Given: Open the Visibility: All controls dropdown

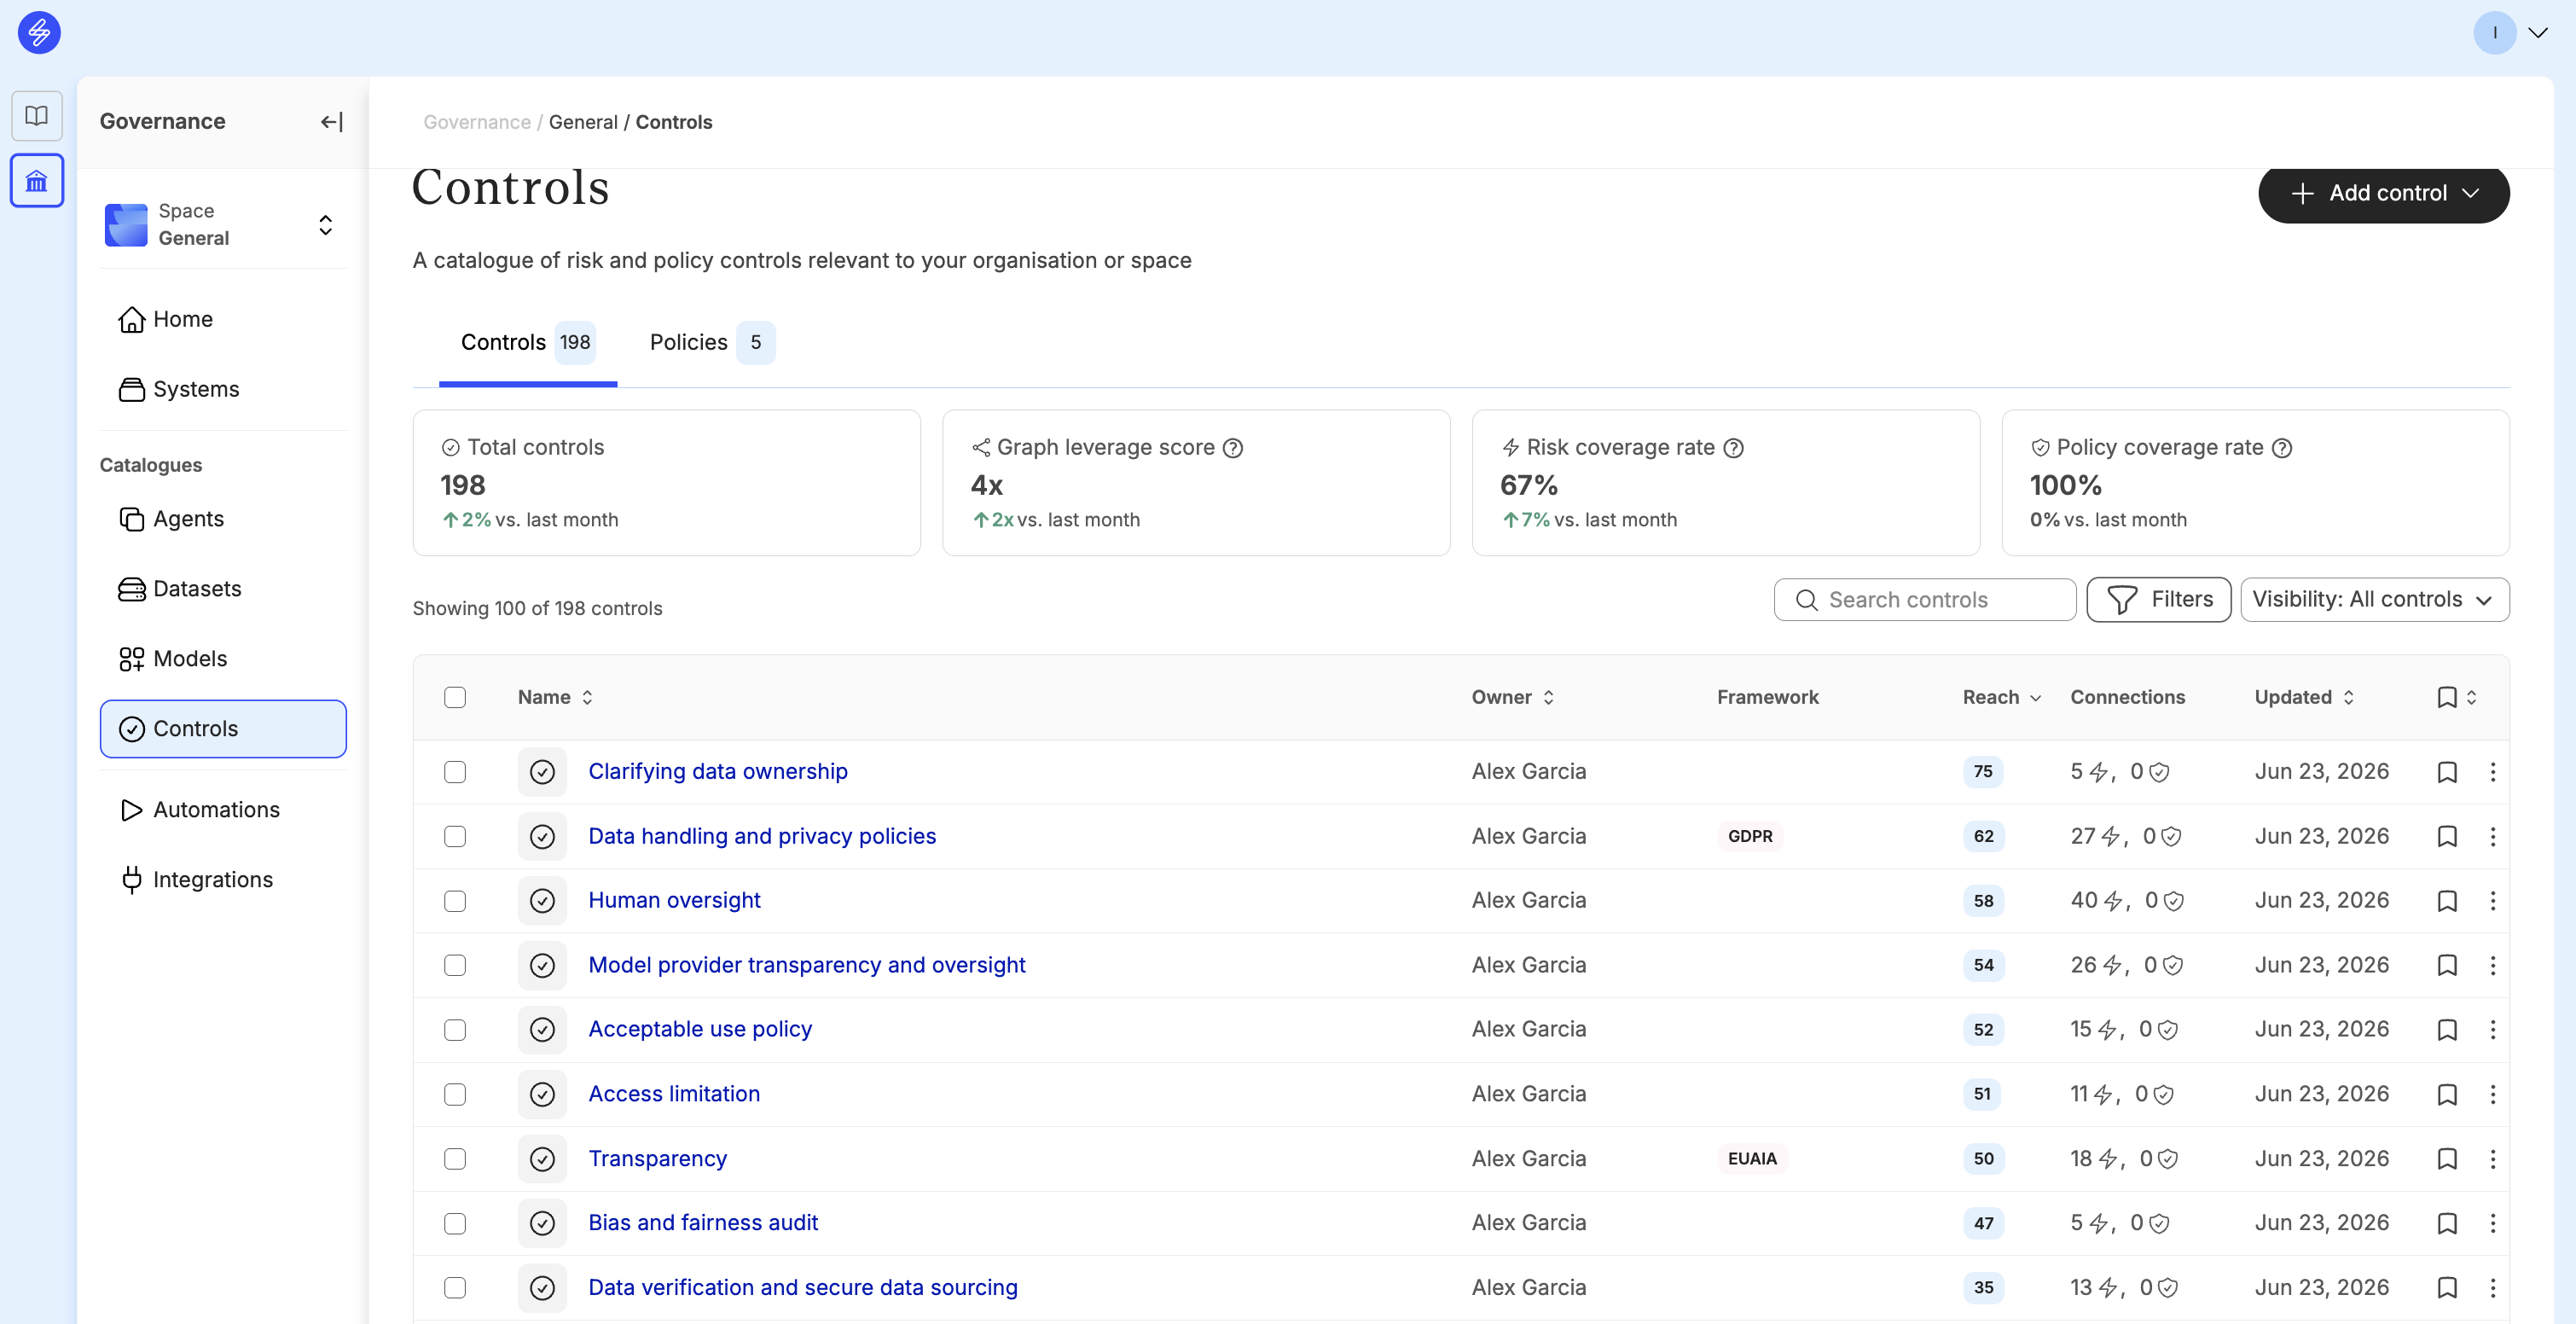Looking at the screenshot, I should point(2374,600).
